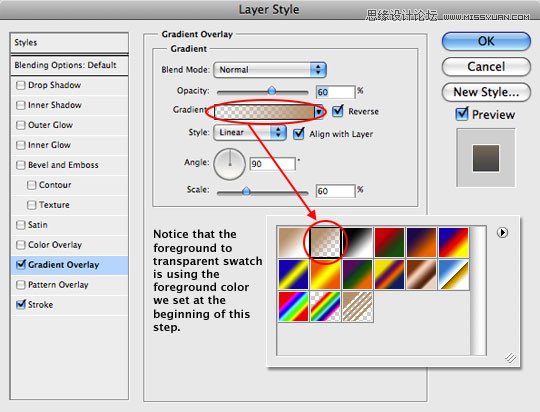The width and height of the screenshot is (540, 412).
Task: Enable the Bevel and Emboss checkbox
Action: tap(21, 165)
